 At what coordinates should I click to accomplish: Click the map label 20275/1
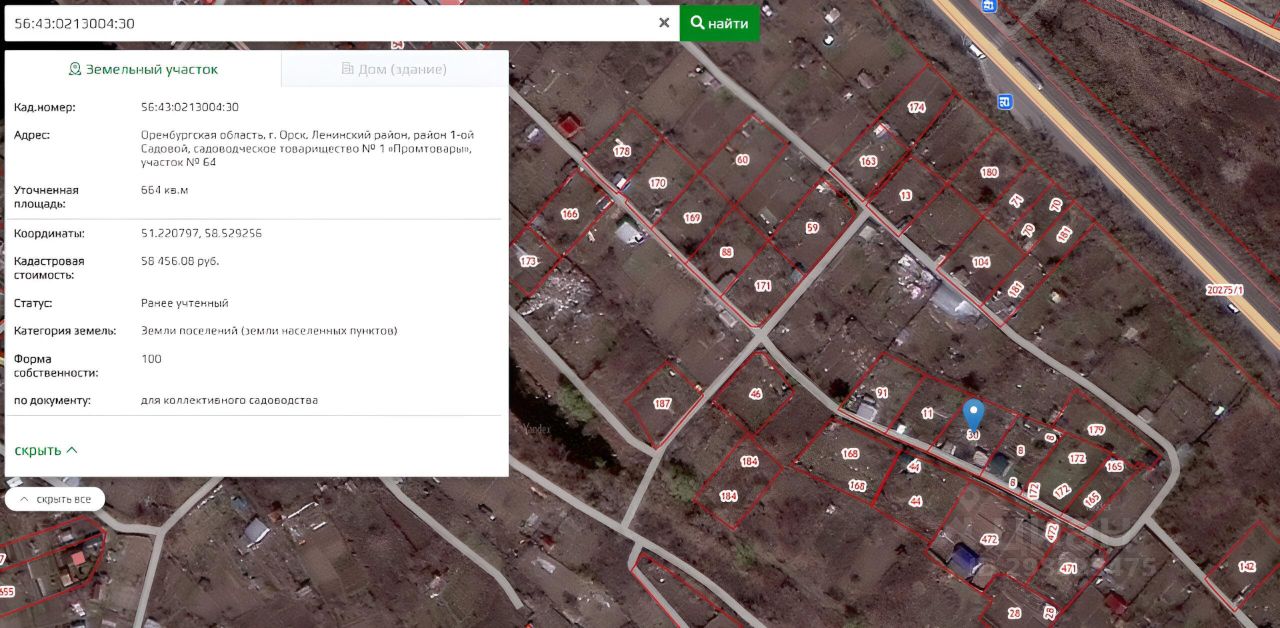pyautogui.click(x=1225, y=290)
